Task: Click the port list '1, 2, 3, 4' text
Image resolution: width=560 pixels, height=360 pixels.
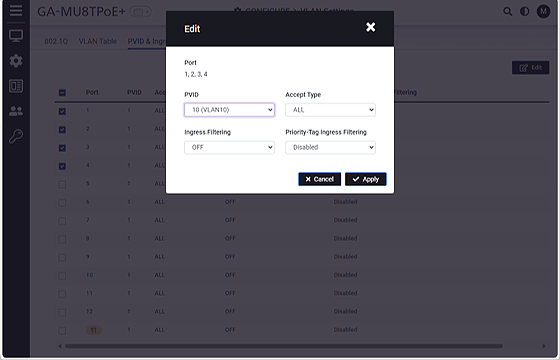Action: point(196,74)
